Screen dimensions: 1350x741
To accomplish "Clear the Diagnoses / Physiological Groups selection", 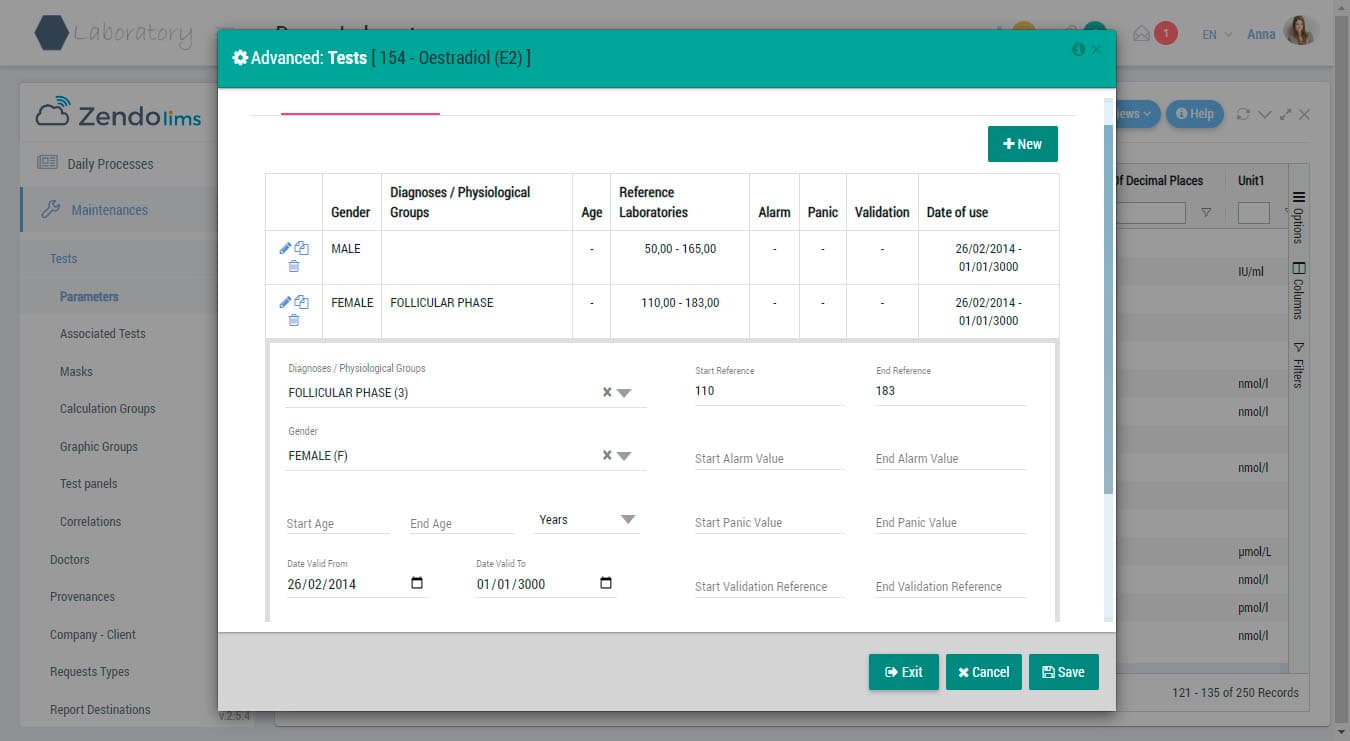I will pos(606,393).
